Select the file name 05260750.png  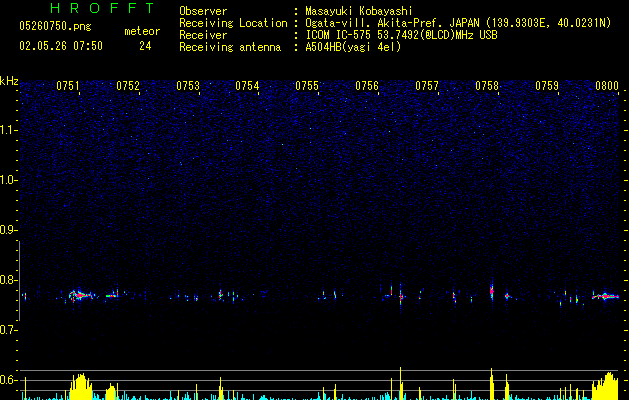pos(55,26)
